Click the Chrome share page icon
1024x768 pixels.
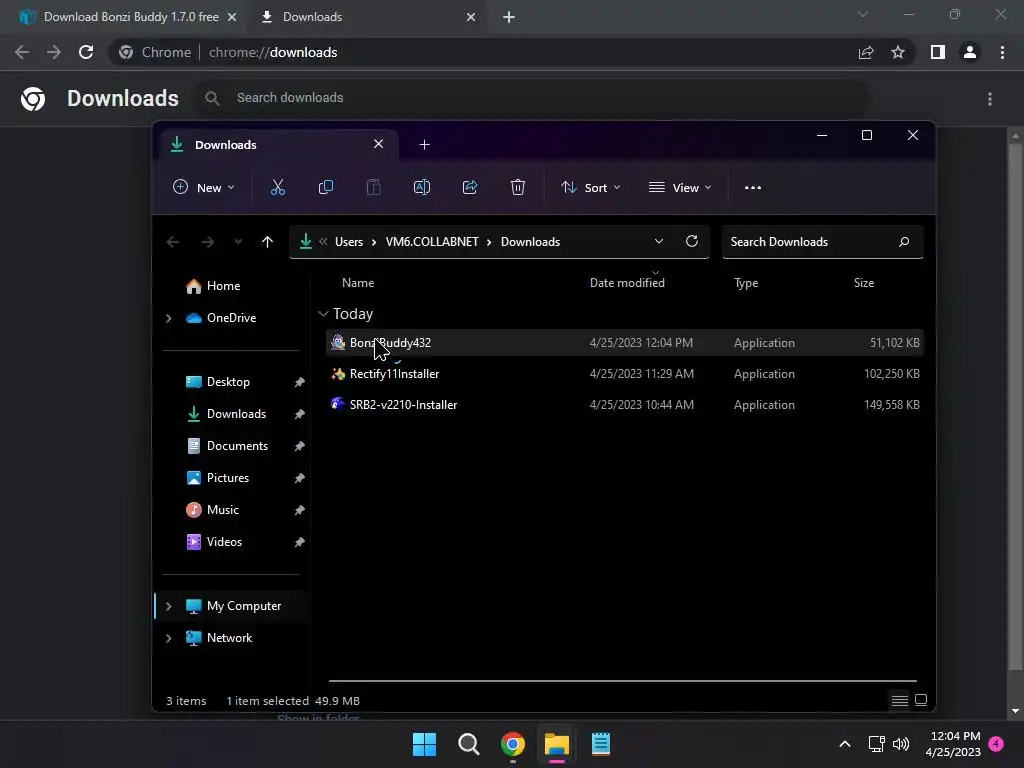[x=866, y=52]
